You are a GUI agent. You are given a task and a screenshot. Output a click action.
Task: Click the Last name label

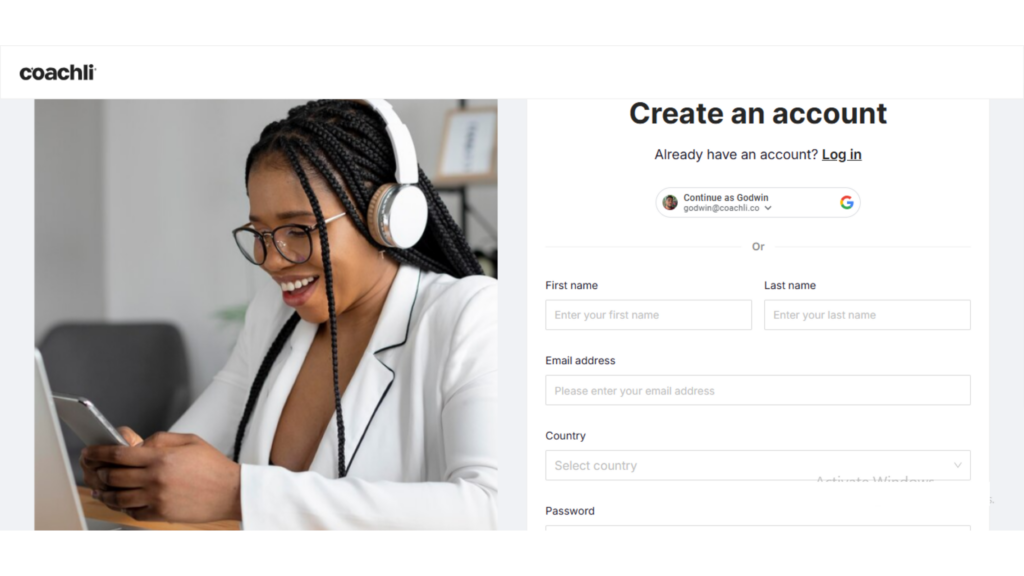(x=790, y=285)
